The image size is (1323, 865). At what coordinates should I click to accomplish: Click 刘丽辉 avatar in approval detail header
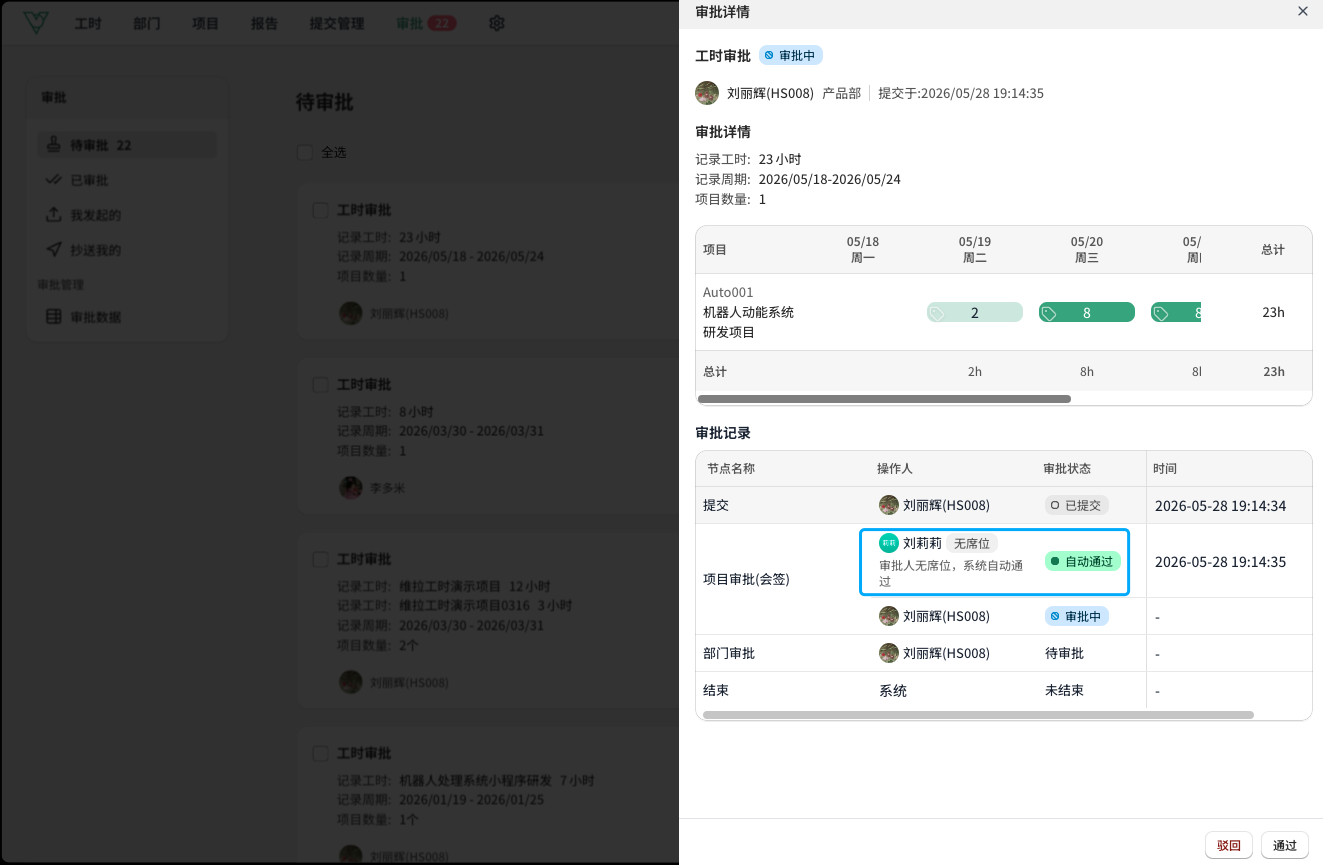coord(707,93)
